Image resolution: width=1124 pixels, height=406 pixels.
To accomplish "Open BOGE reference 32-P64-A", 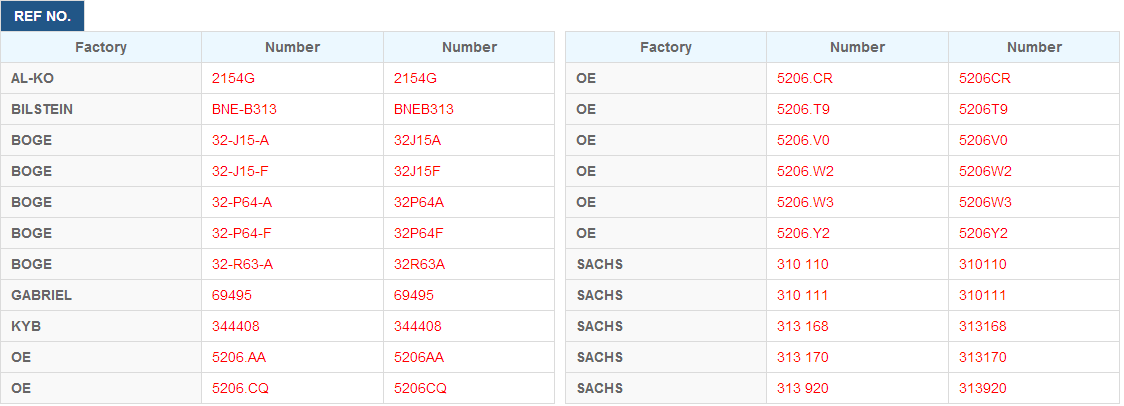I will [x=242, y=202].
